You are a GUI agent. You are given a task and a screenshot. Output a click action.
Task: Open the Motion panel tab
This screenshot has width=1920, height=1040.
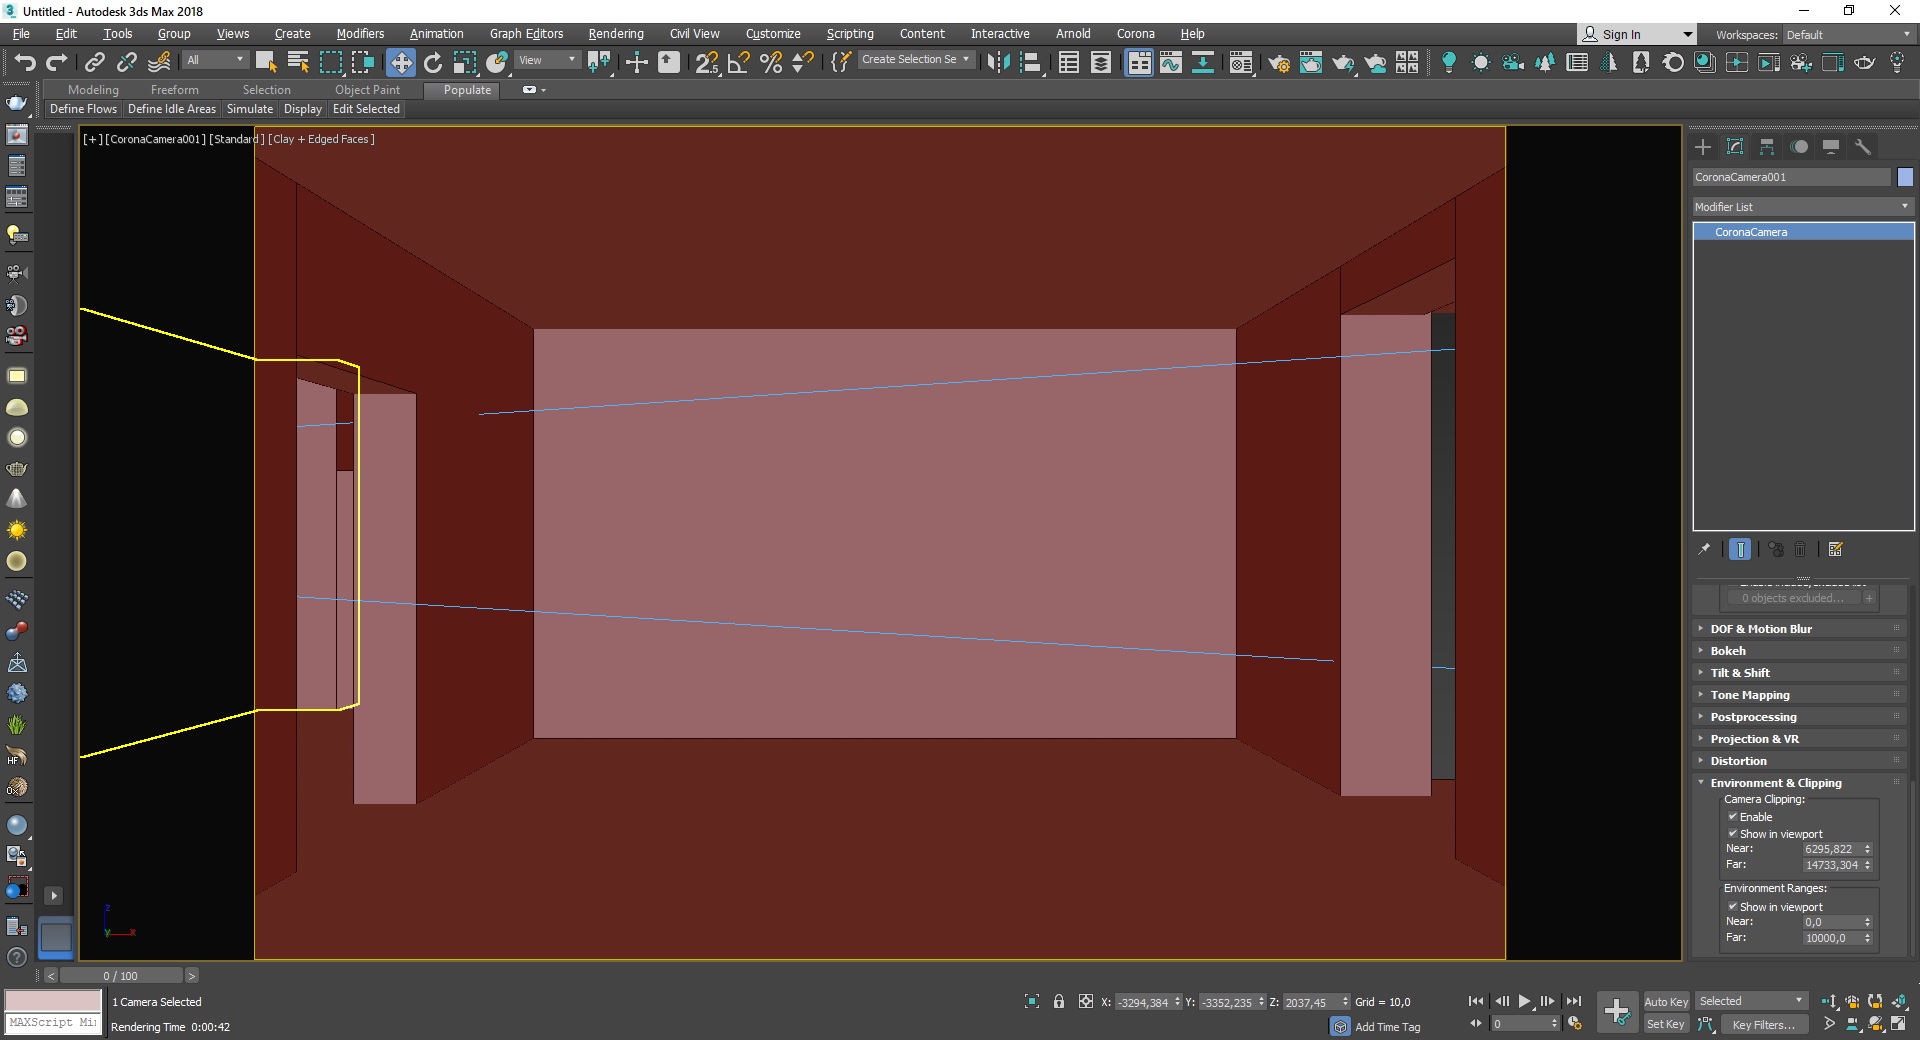1799,147
